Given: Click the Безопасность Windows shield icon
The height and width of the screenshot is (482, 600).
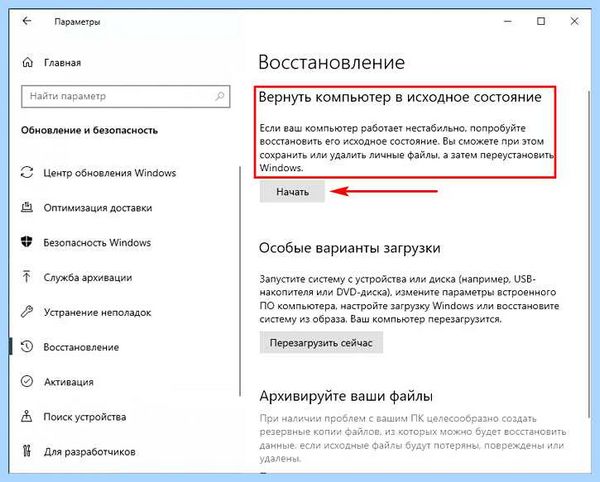Looking at the screenshot, I should pyautogui.click(x=27, y=242).
